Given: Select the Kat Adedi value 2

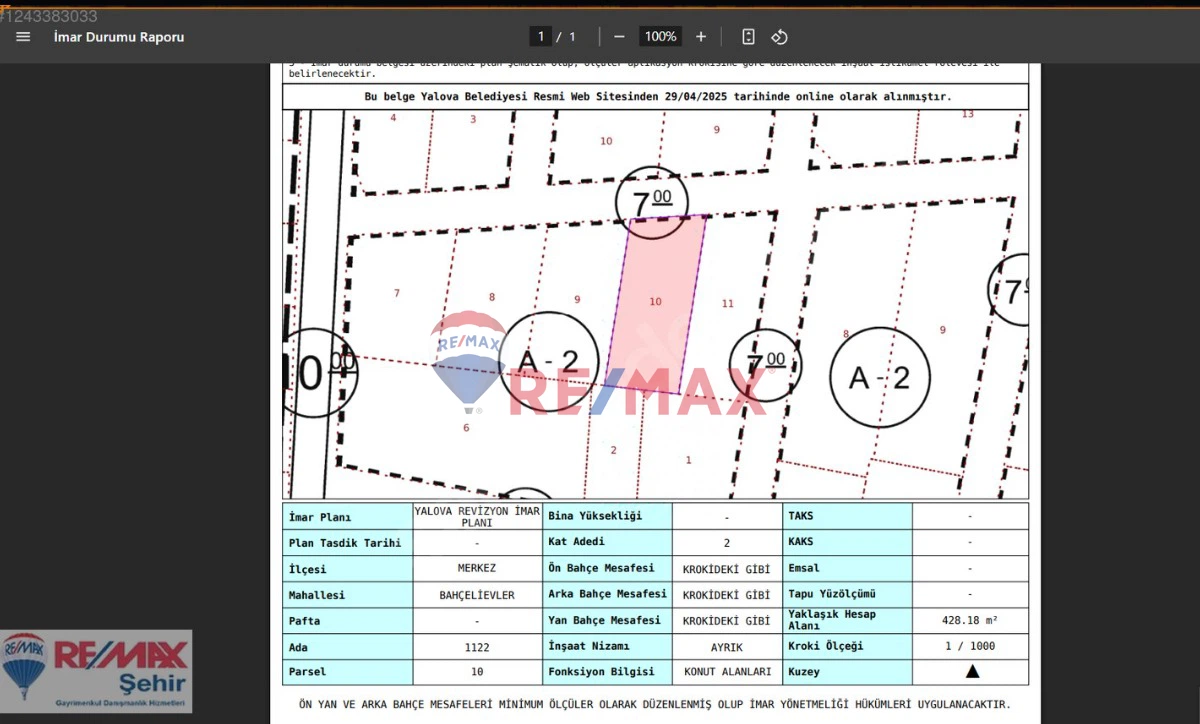Looking at the screenshot, I should pos(727,543).
